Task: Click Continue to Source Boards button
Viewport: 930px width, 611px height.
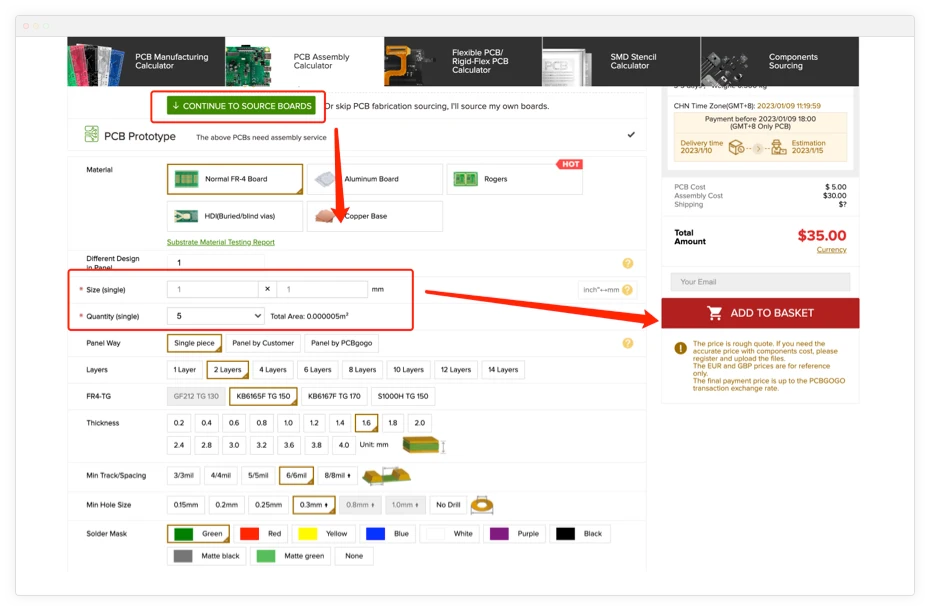Action: [241, 106]
